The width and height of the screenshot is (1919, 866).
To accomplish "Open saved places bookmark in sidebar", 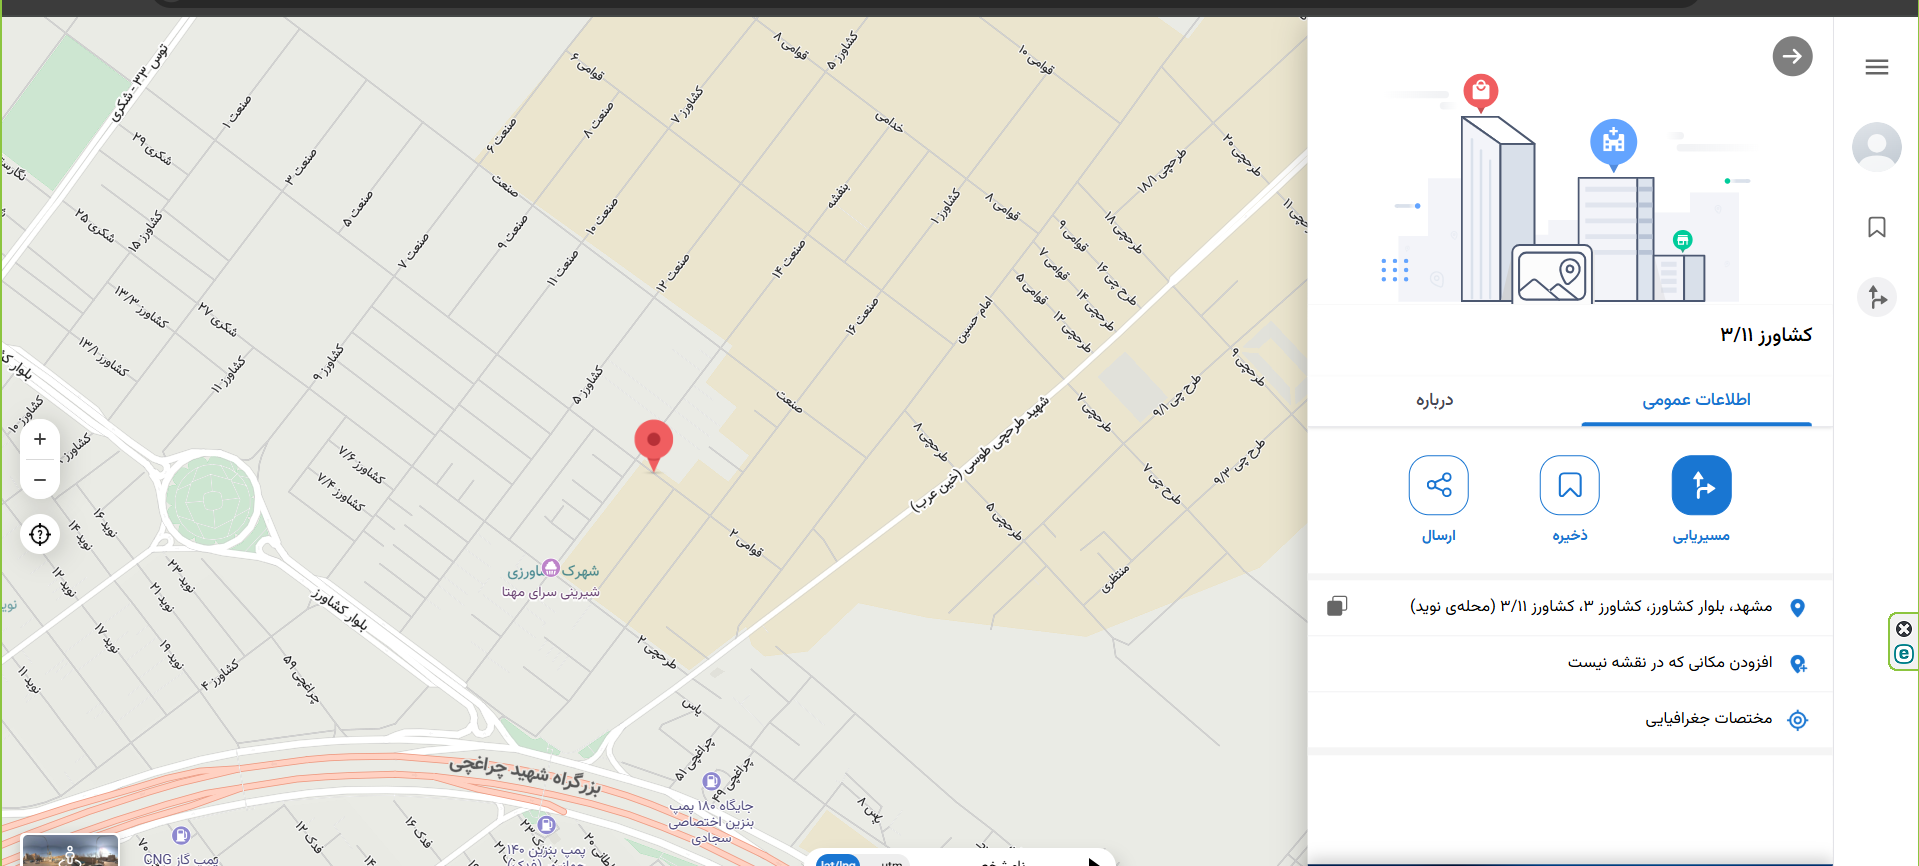I will (1877, 227).
